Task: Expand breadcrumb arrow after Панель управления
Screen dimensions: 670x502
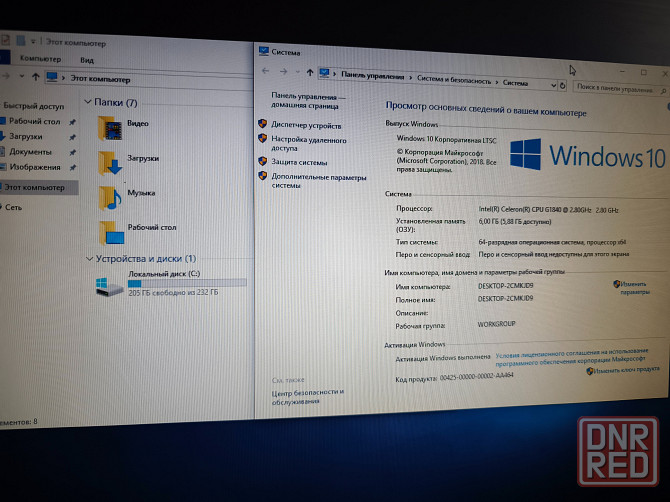Action: coord(411,78)
